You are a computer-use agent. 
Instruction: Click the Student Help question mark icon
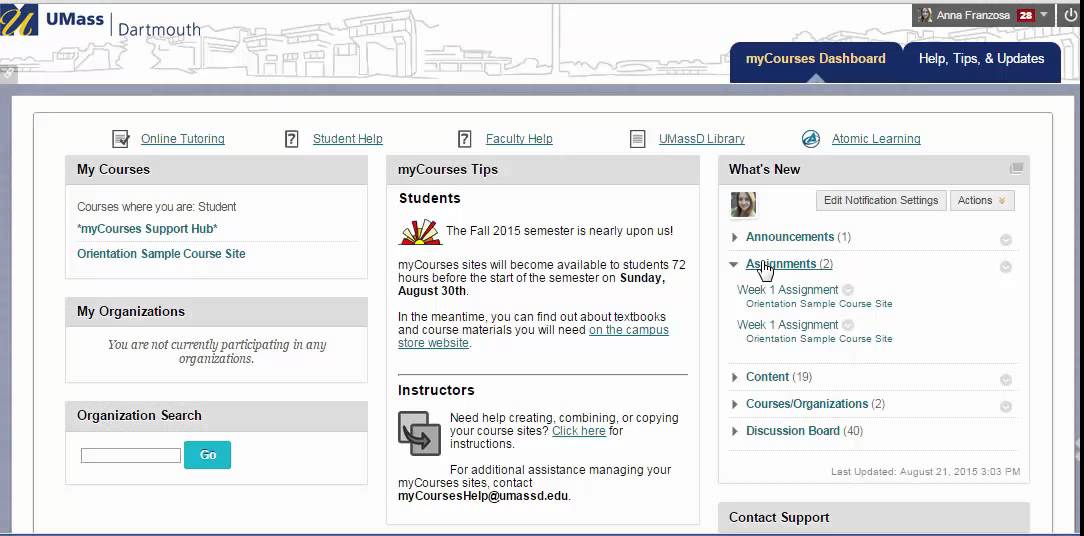[x=292, y=139]
